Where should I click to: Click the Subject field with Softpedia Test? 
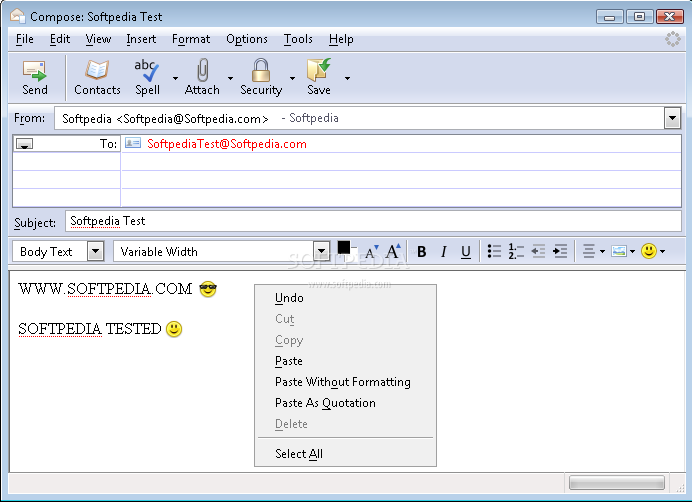point(373,221)
